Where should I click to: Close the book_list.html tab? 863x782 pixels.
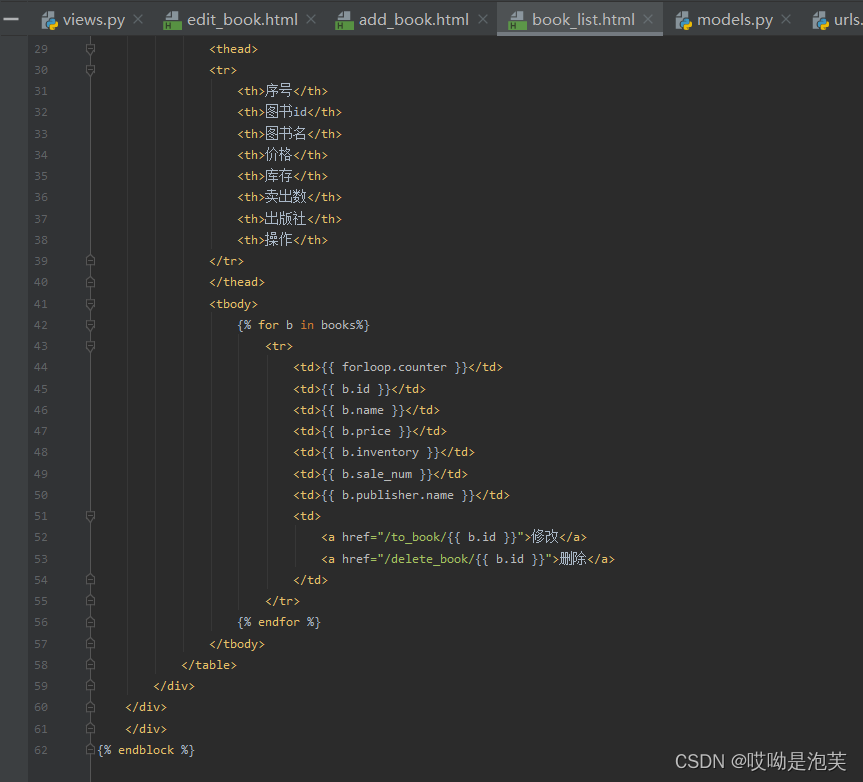click(648, 19)
